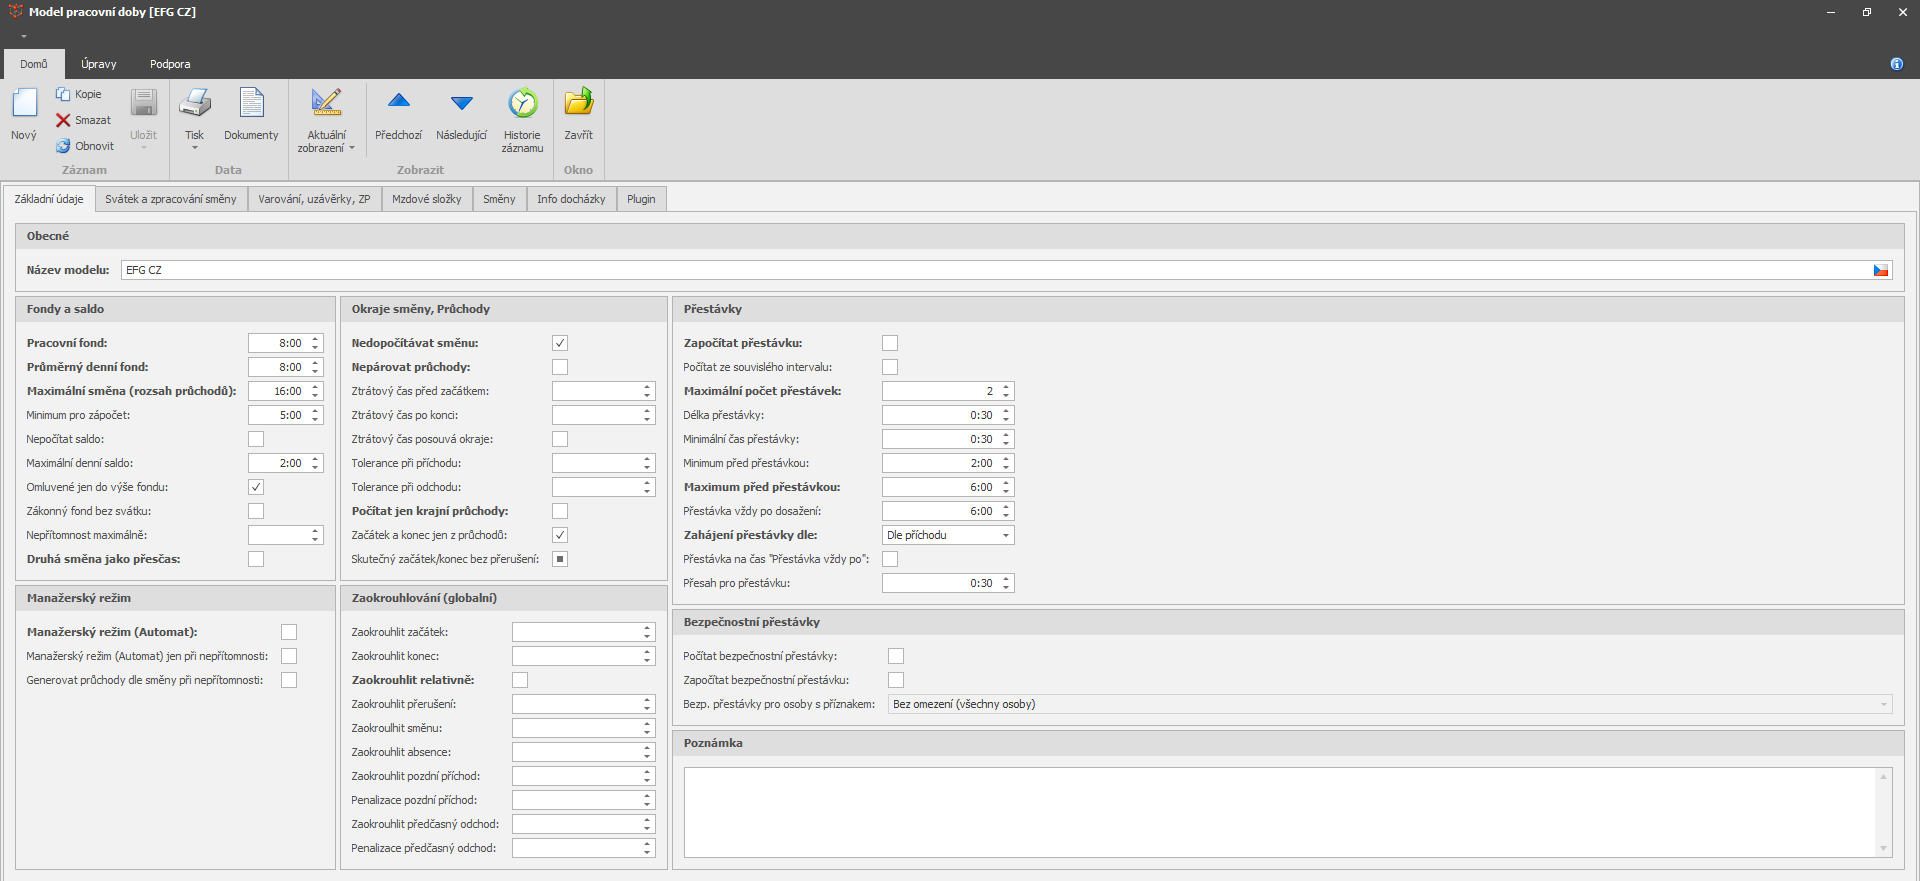
Task: Click the blue info icon in ribbon corner
Action: tap(1897, 64)
